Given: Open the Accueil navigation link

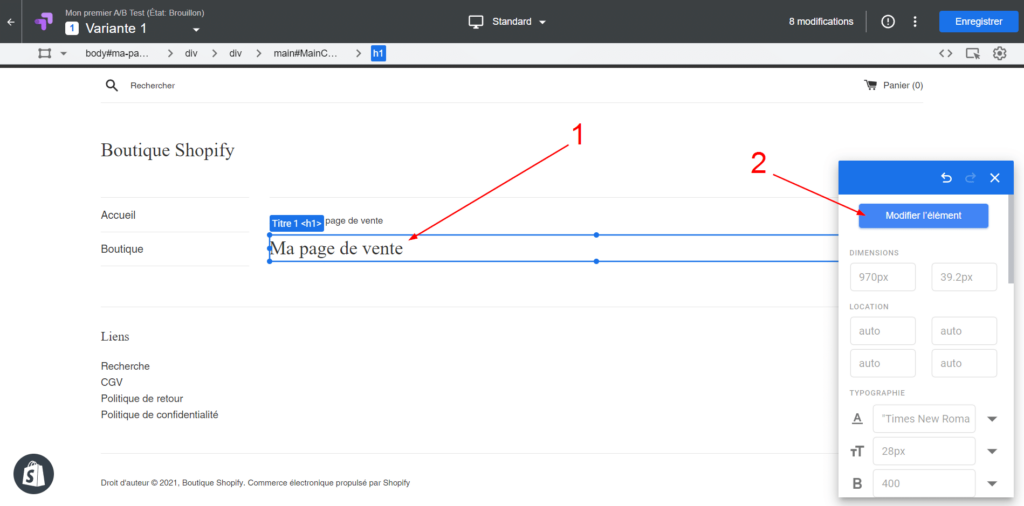Looking at the screenshot, I should 118,215.
